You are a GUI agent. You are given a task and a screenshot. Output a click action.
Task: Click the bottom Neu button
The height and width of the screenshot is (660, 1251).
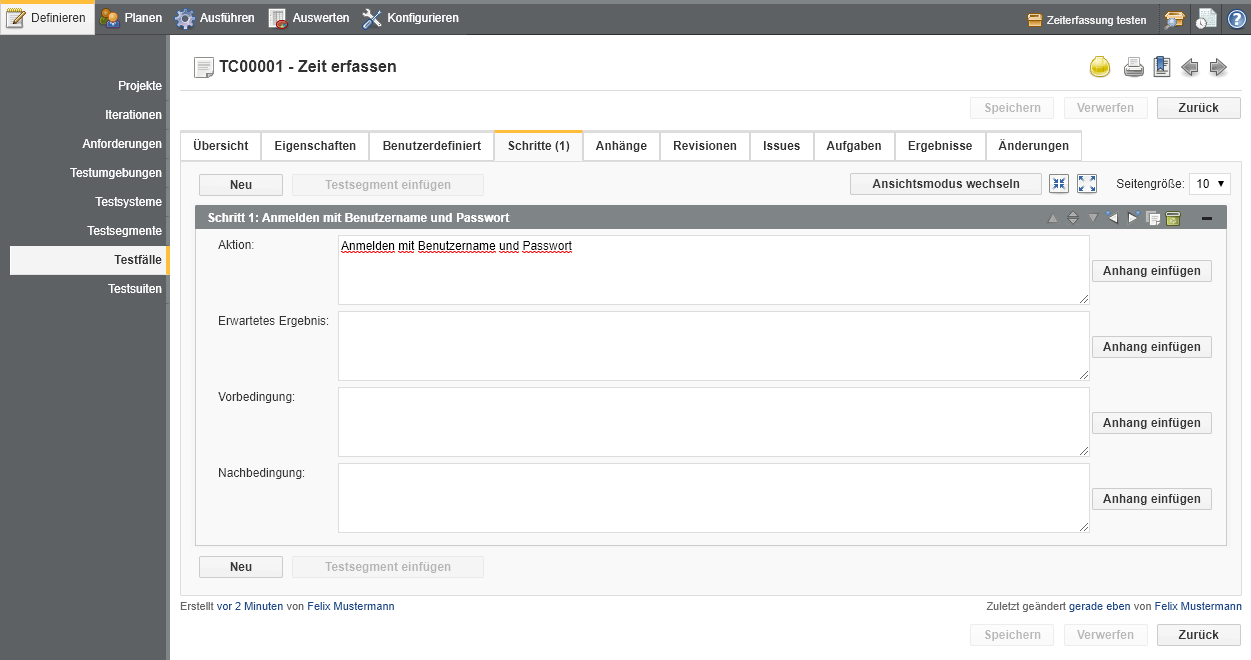point(241,567)
